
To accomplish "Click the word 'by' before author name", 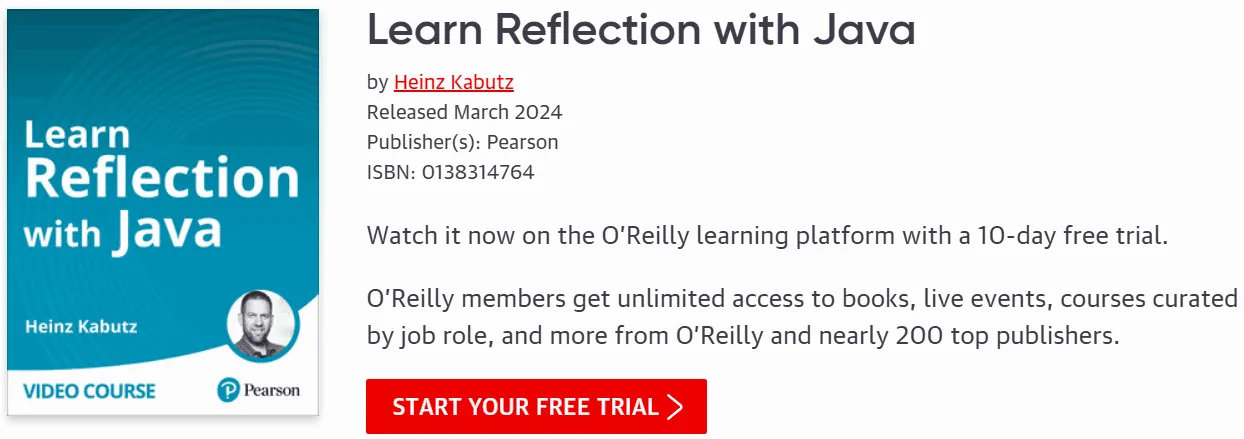I will (x=378, y=83).
